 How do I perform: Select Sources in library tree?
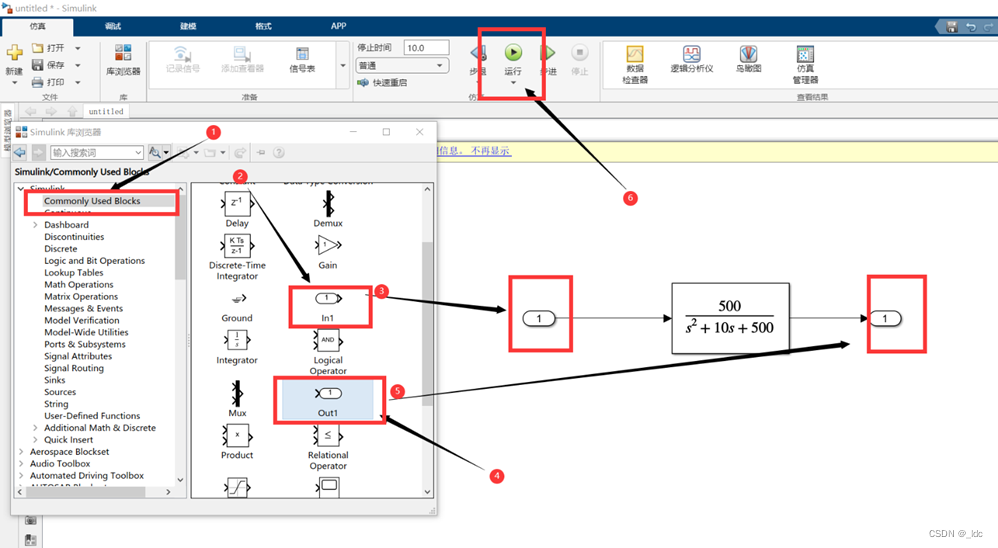tap(60, 392)
